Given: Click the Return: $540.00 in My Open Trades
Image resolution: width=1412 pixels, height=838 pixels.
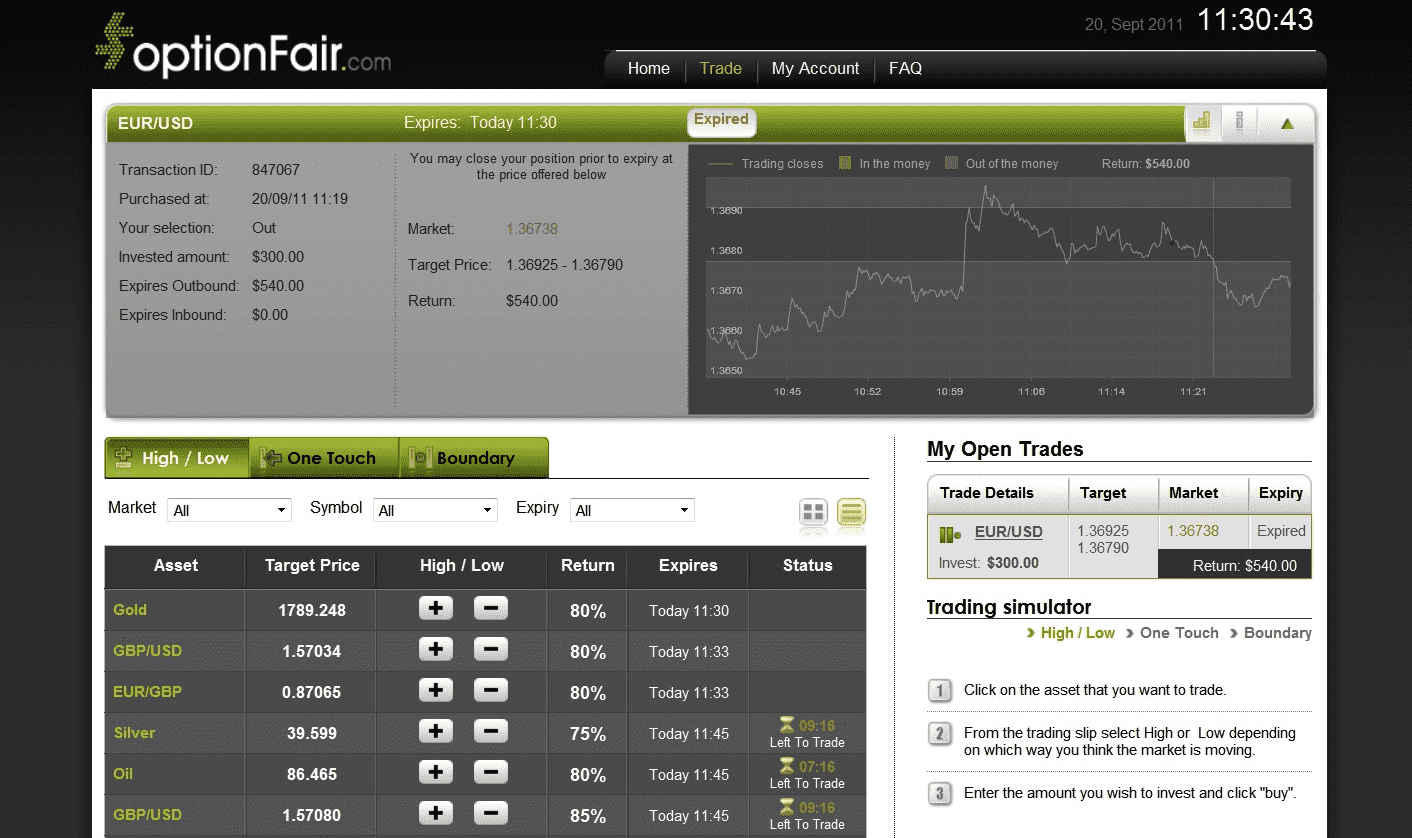Looking at the screenshot, I should coord(1245,566).
